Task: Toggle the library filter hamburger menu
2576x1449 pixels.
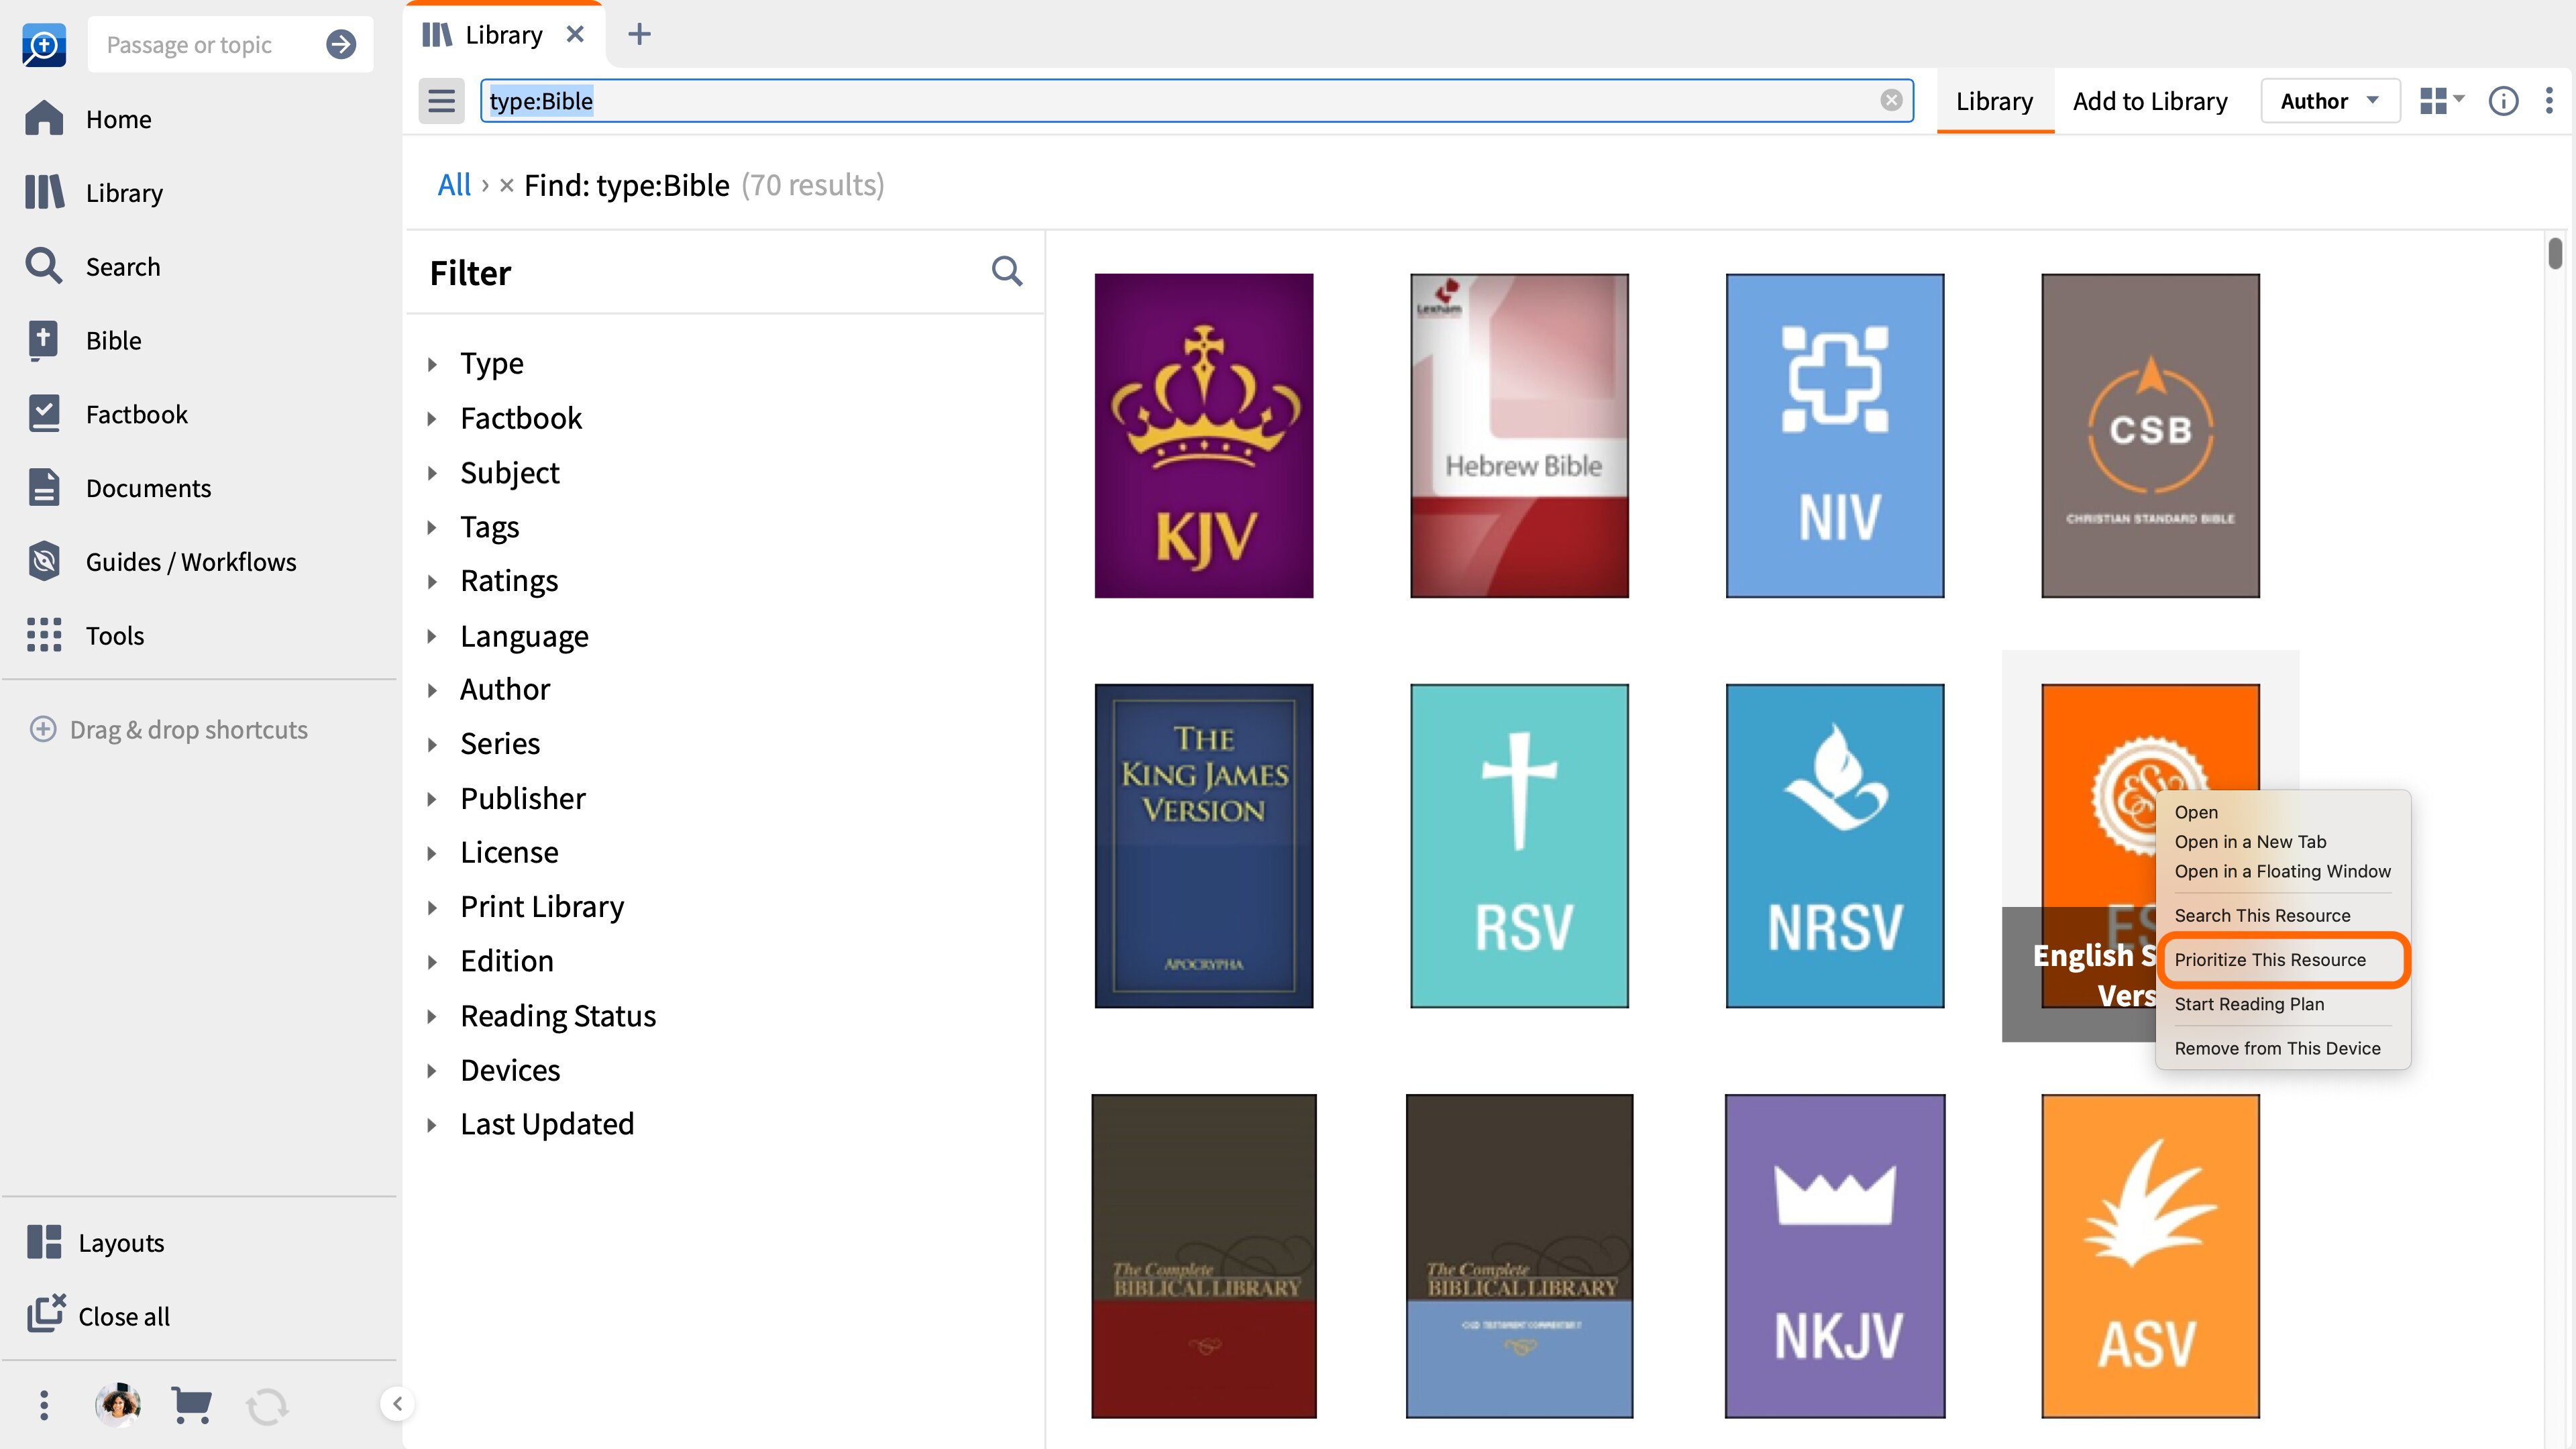Action: pyautogui.click(x=441, y=101)
